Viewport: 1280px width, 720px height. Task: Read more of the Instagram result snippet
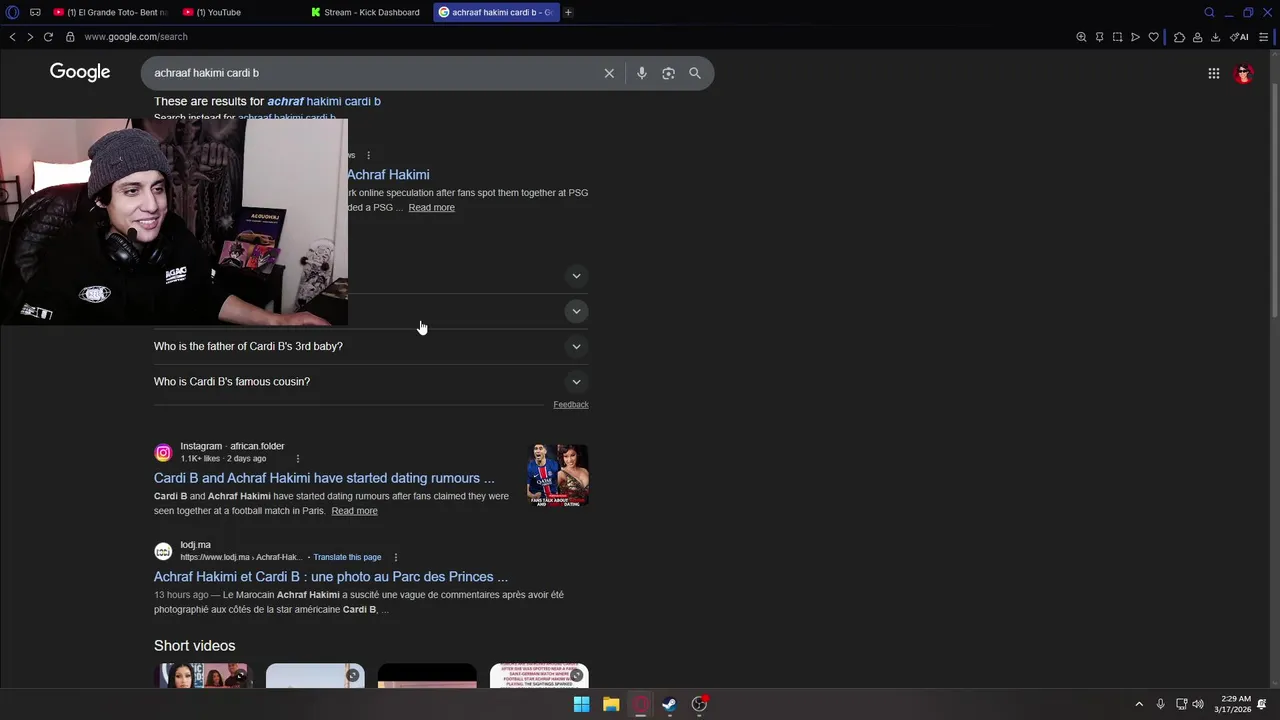354,511
